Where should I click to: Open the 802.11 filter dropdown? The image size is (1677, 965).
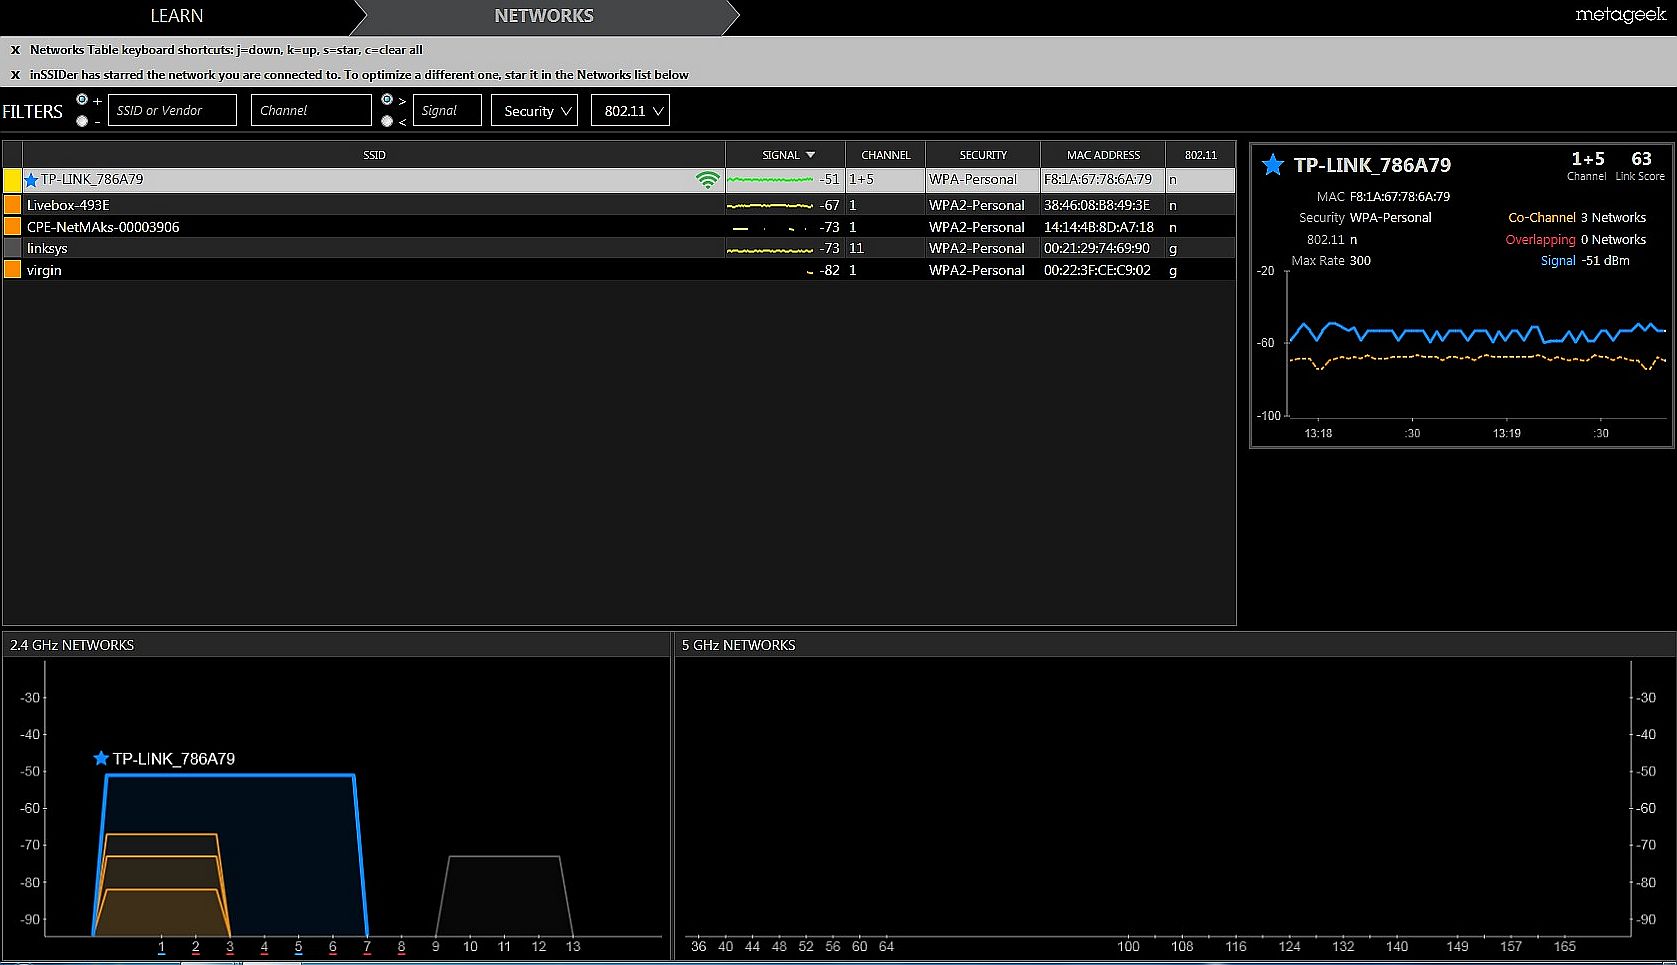[x=630, y=110]
